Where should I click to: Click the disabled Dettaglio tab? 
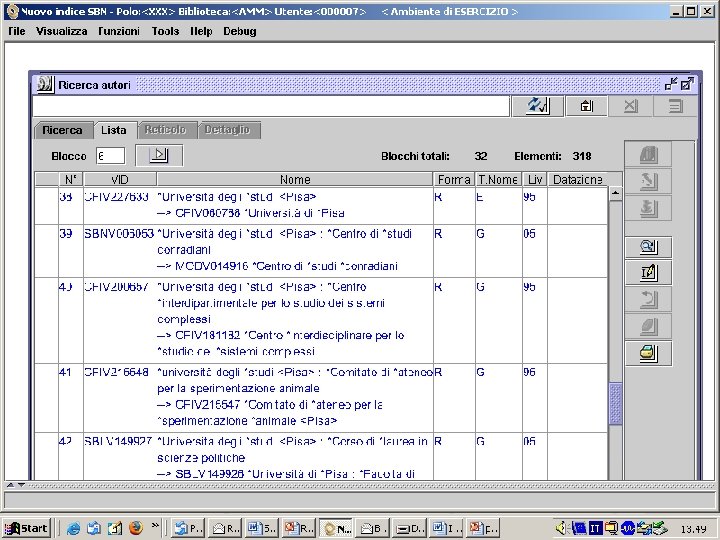click(227, 130)
